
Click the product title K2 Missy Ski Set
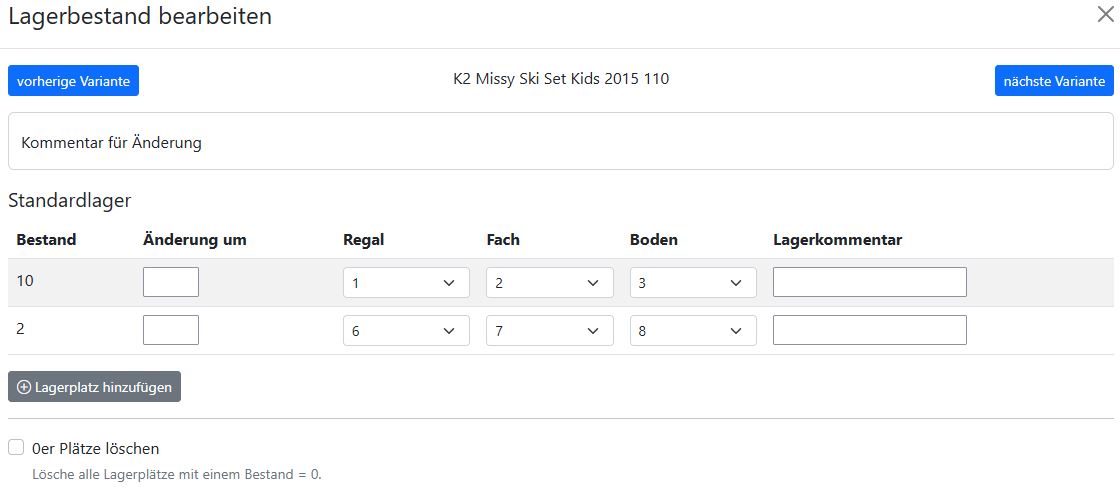click(561, 79)
